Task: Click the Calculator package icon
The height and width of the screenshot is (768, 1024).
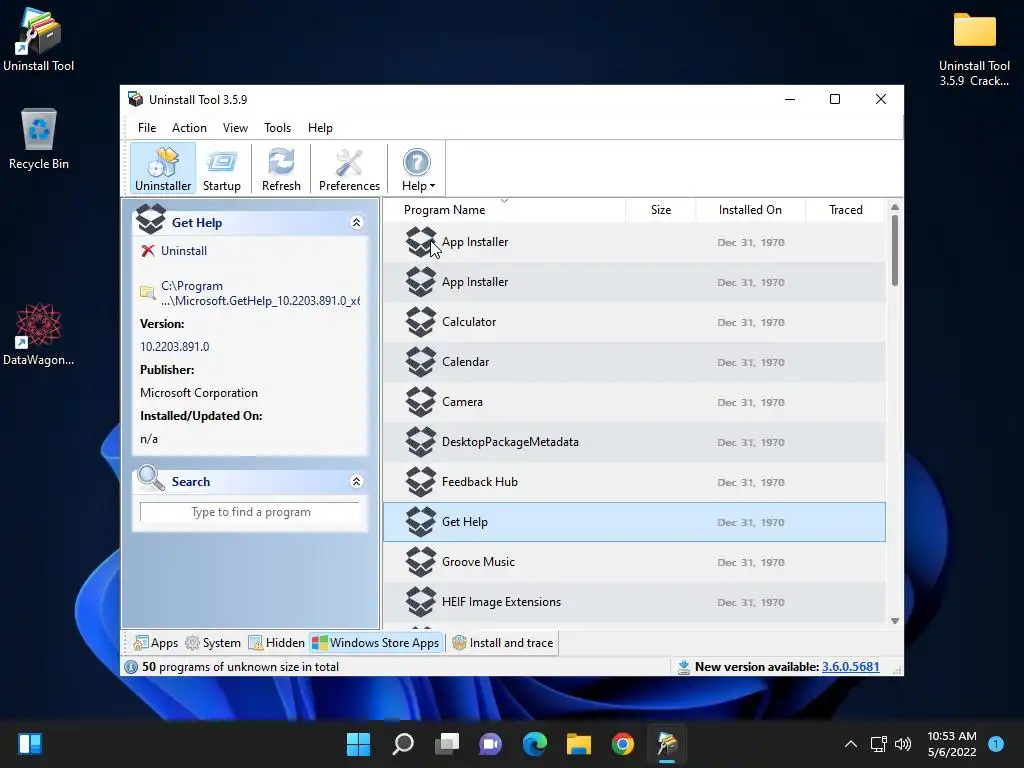Action: [421, 322]
